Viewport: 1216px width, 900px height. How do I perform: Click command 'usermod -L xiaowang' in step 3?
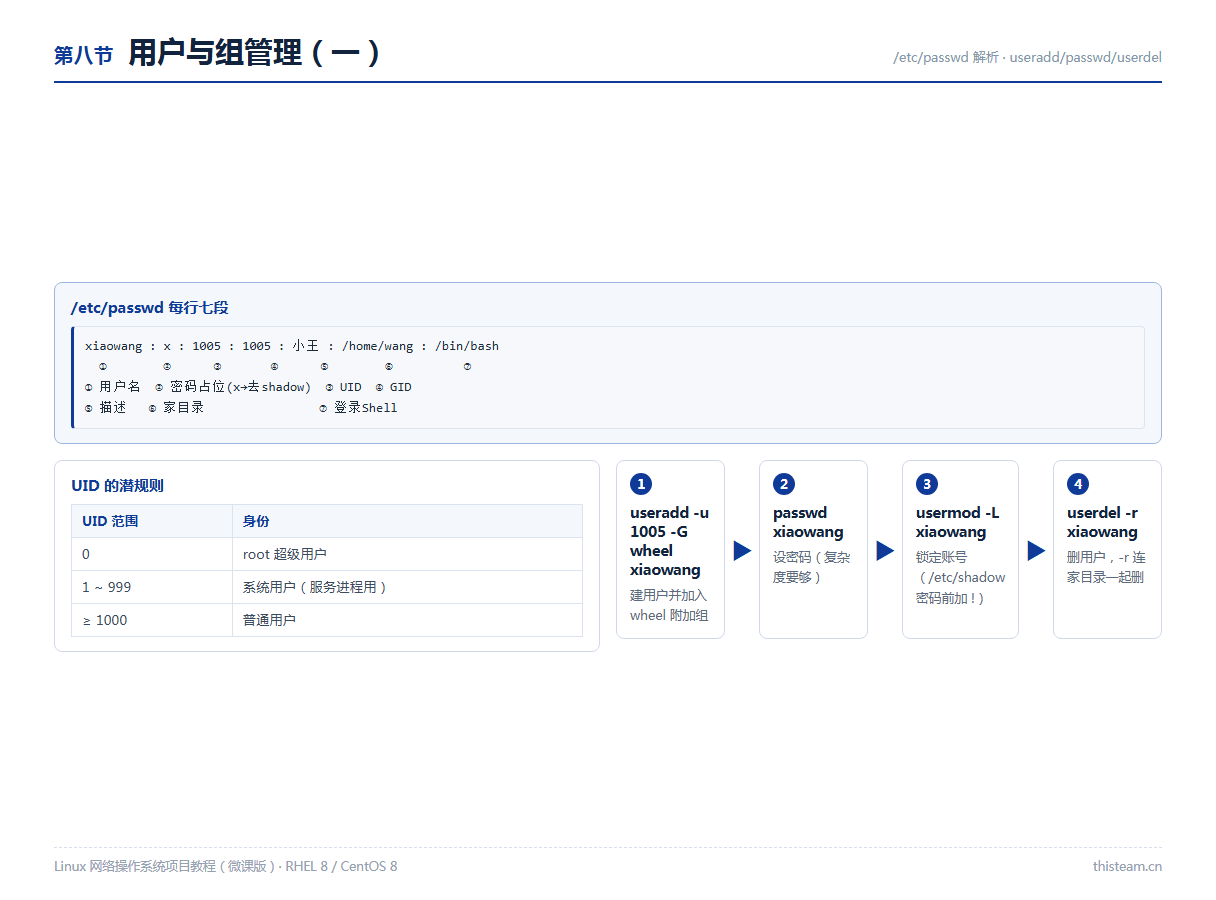[958, 522]
